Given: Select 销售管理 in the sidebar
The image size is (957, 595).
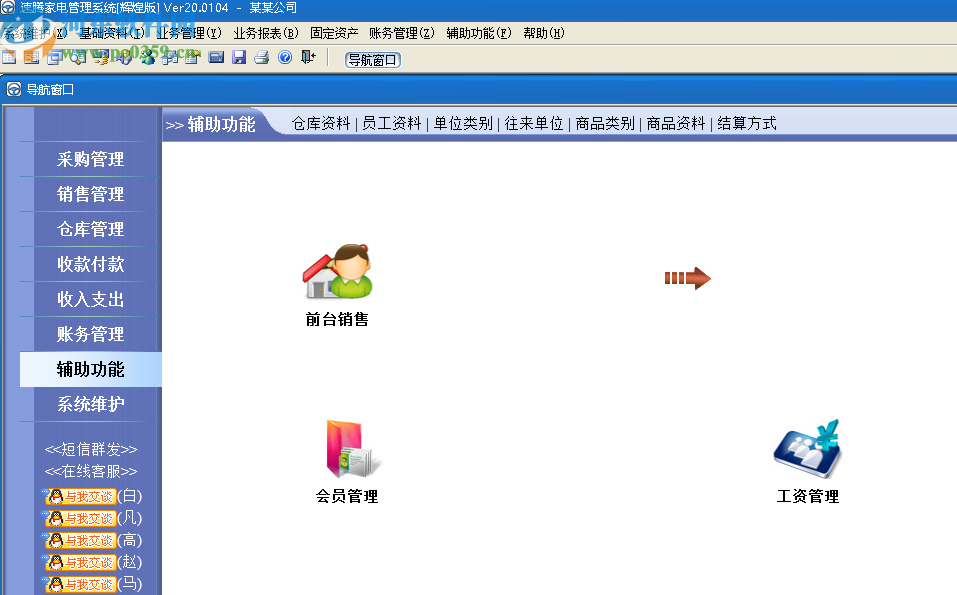Looking at the screenshot, I should point(91,194).
